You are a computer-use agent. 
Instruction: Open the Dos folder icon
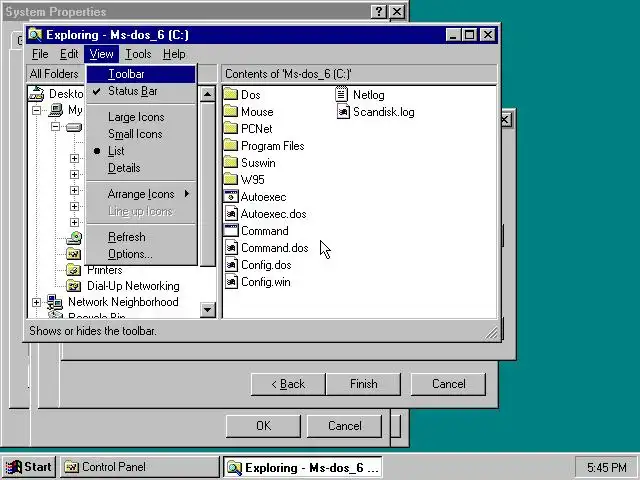pyautogui.click(x=231, y=95)
